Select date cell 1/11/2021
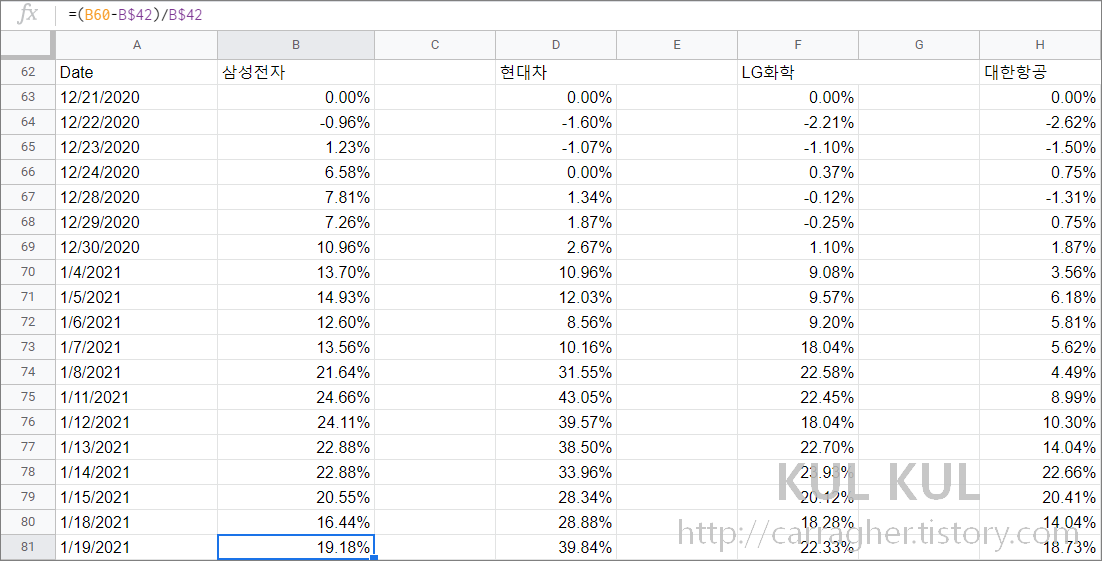Screen dimensions: 1102x561 [x=136, y=397]
